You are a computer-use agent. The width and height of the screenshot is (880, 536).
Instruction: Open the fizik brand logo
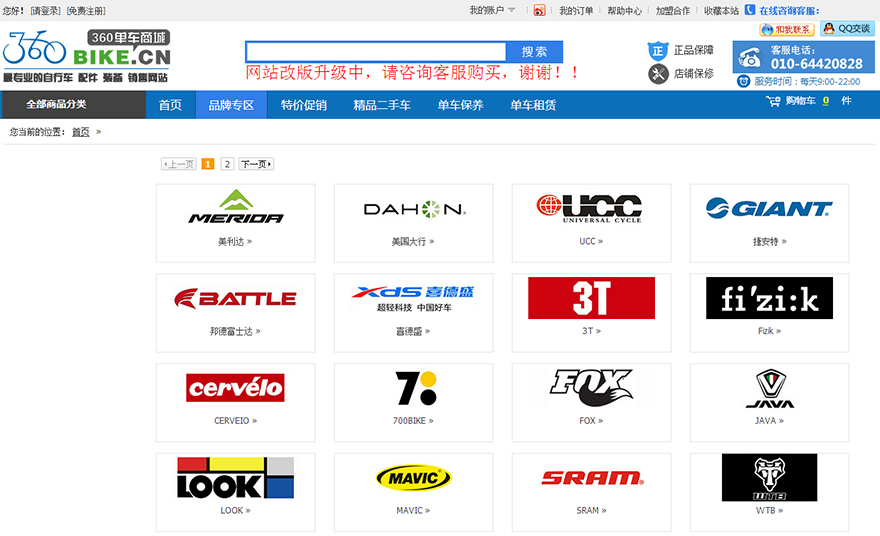point(769,298)
